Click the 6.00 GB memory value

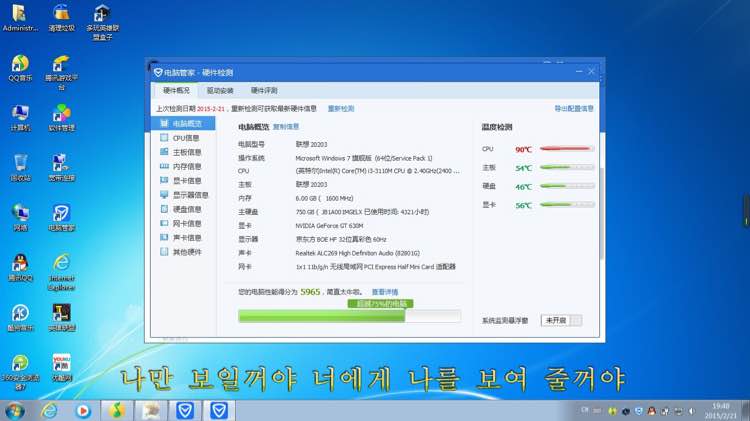pos(324,198)
